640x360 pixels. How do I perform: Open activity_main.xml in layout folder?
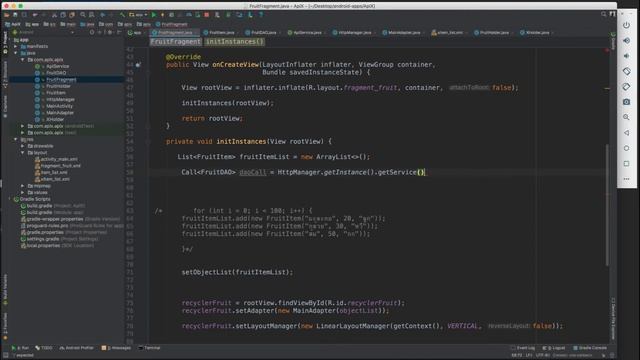59,159
